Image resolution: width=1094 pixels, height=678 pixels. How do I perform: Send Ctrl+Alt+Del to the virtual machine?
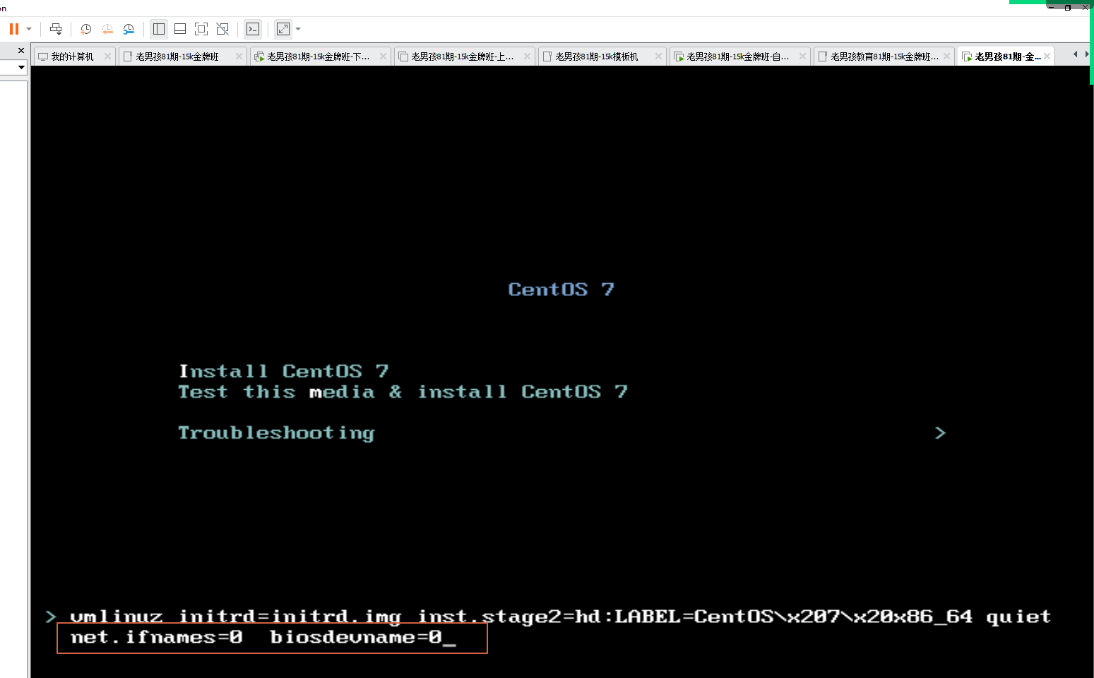point(56,29)
